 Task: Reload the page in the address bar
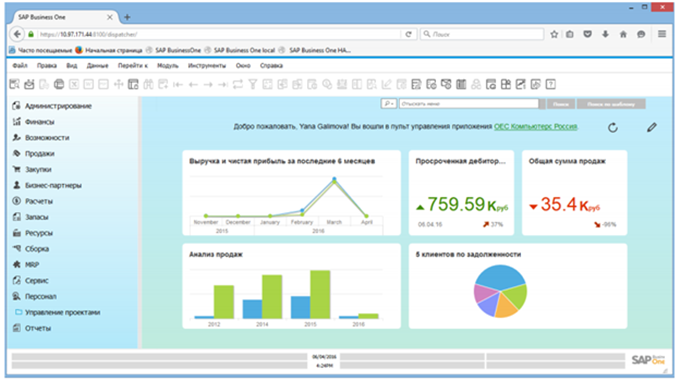(408, 34)
